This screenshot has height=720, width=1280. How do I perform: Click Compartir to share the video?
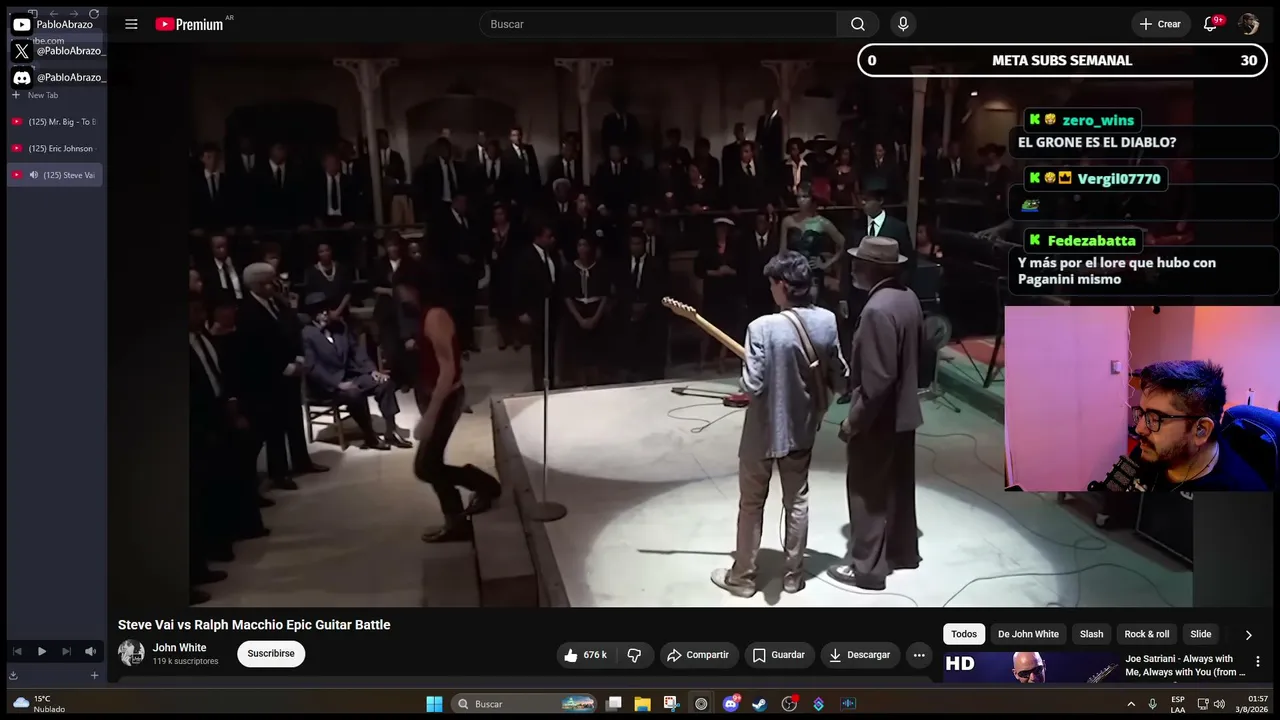(x=698, y=655)
